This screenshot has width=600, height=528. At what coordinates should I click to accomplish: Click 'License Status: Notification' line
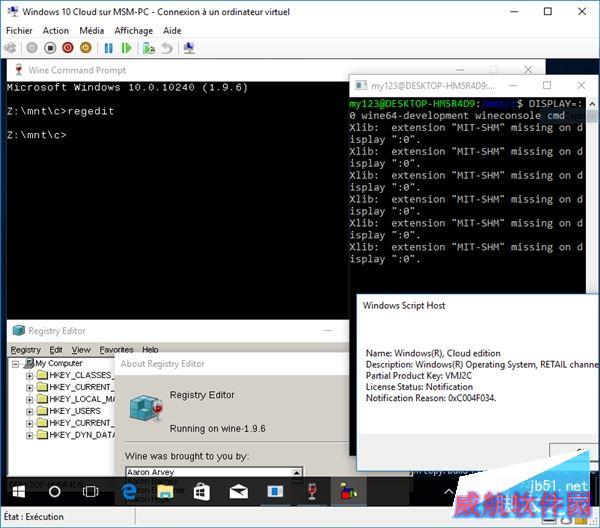419,386
